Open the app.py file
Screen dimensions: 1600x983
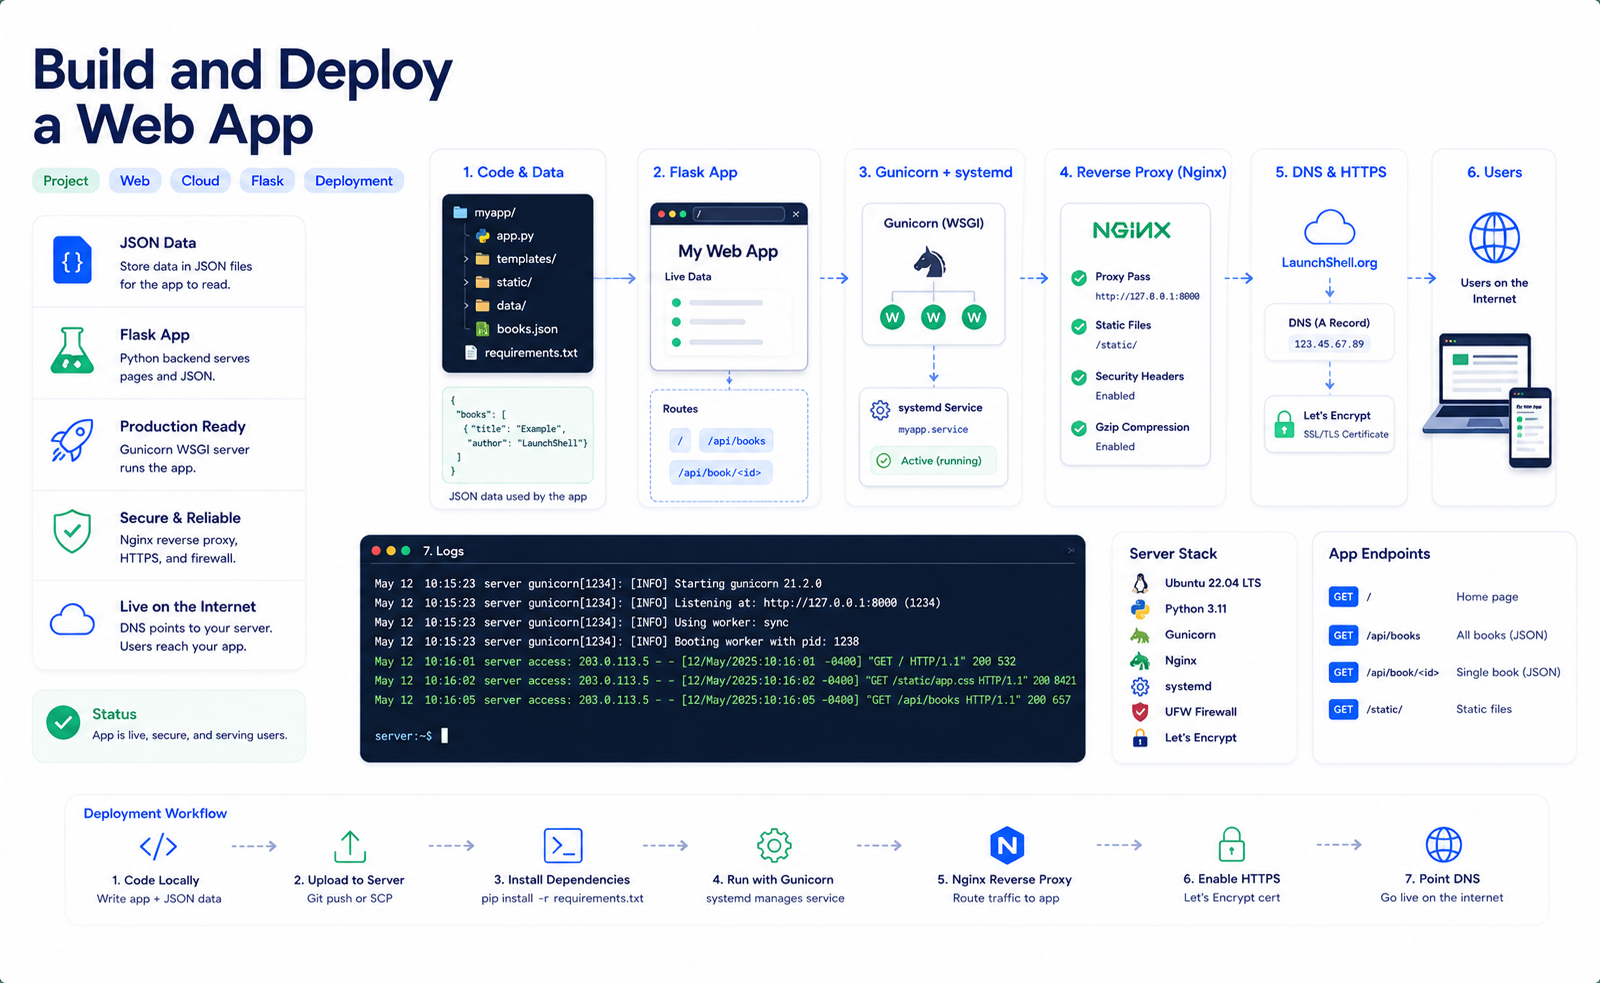(505, 236)
